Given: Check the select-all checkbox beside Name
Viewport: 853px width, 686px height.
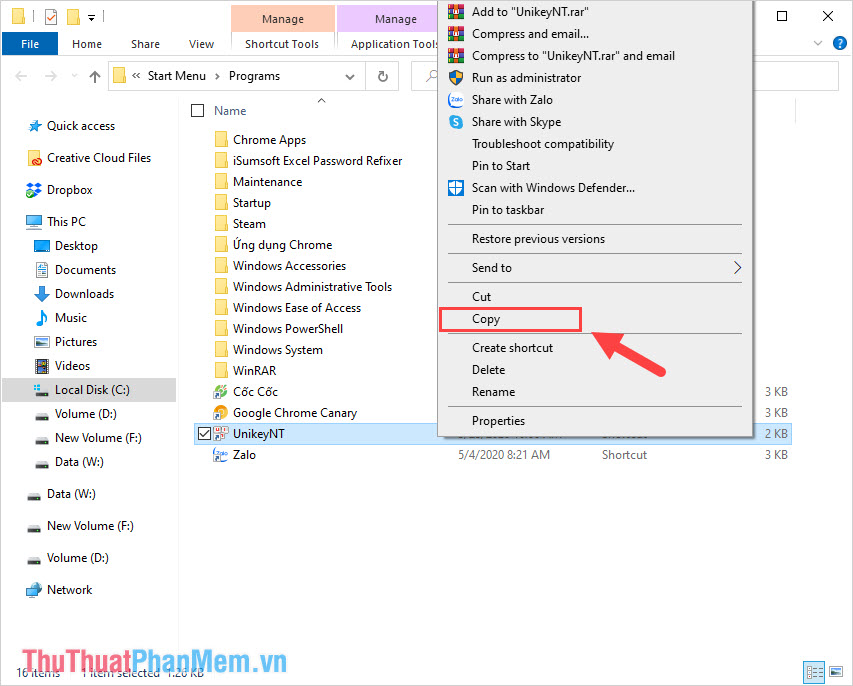Looking at the screenshot, I should (197, 110).
